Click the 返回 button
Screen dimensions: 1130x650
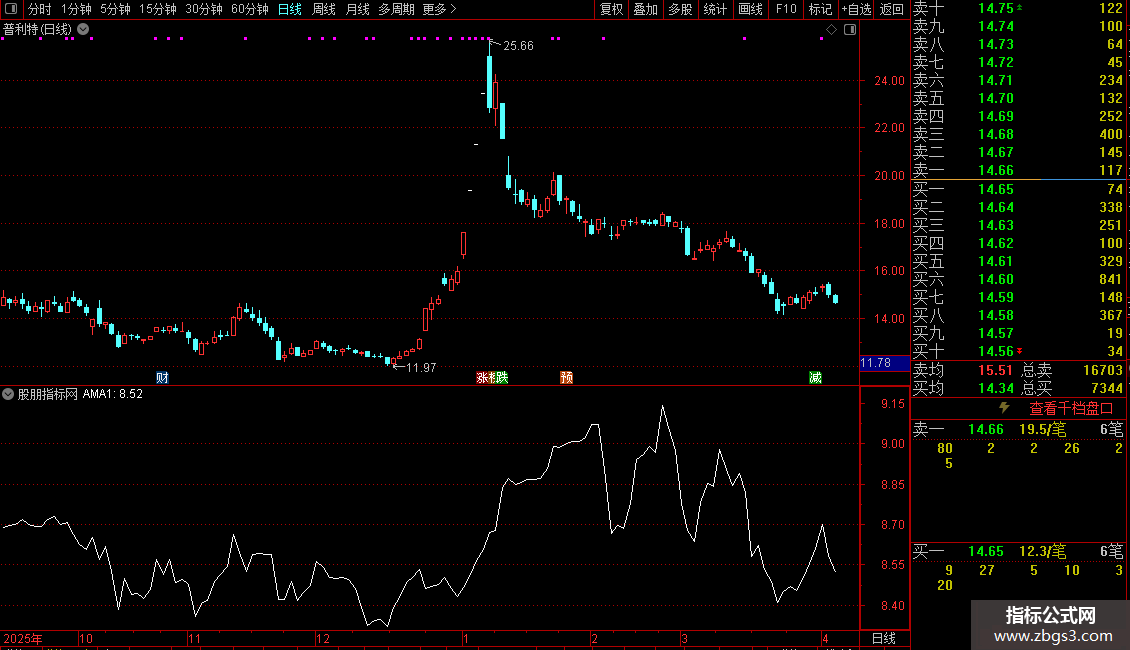pyautogui.click(x=892, y=9)
